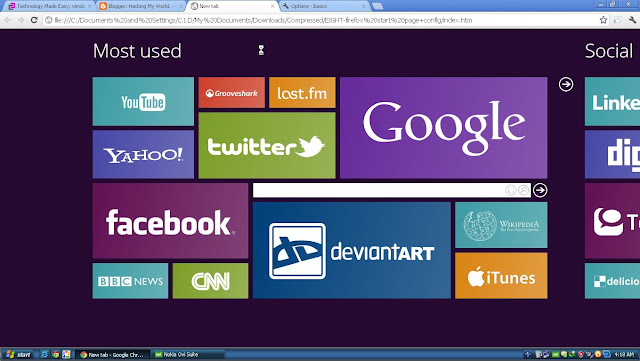This screenshot has width=640, height=361.
Task: Click the Google icon inside the search box
Action: pos(511,190)
